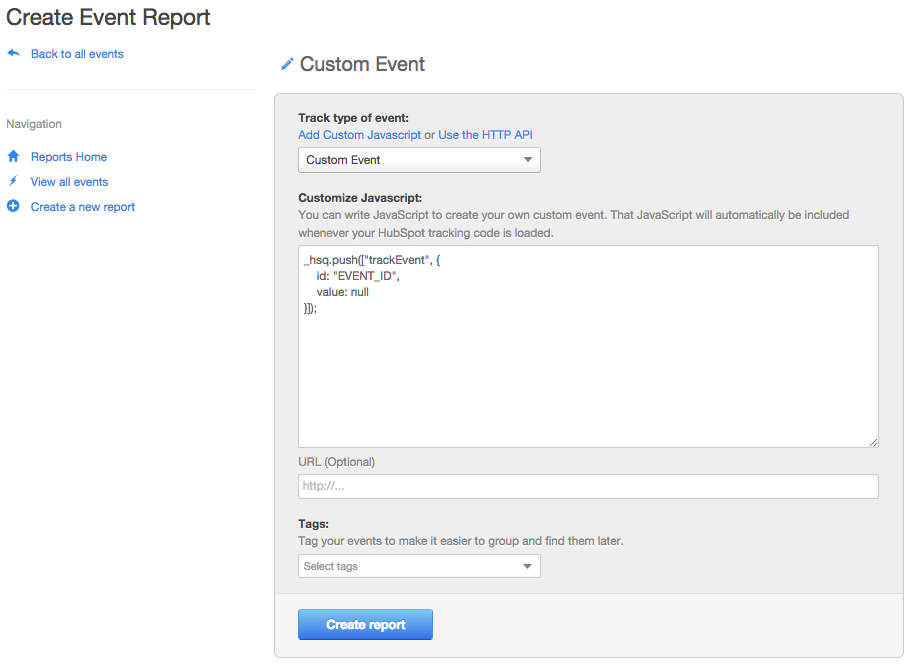
Task: Open the Select tags dropdown
Action: click(419, 566)
